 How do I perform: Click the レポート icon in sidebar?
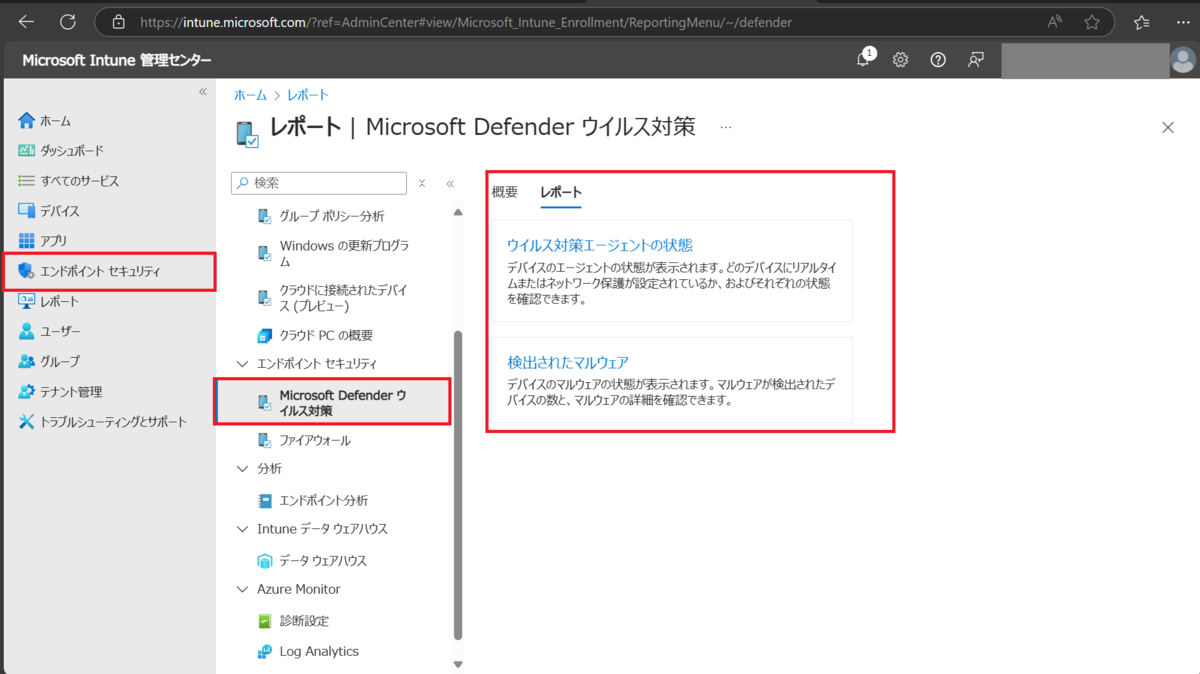pyautogui.click(x=27, y=301)
